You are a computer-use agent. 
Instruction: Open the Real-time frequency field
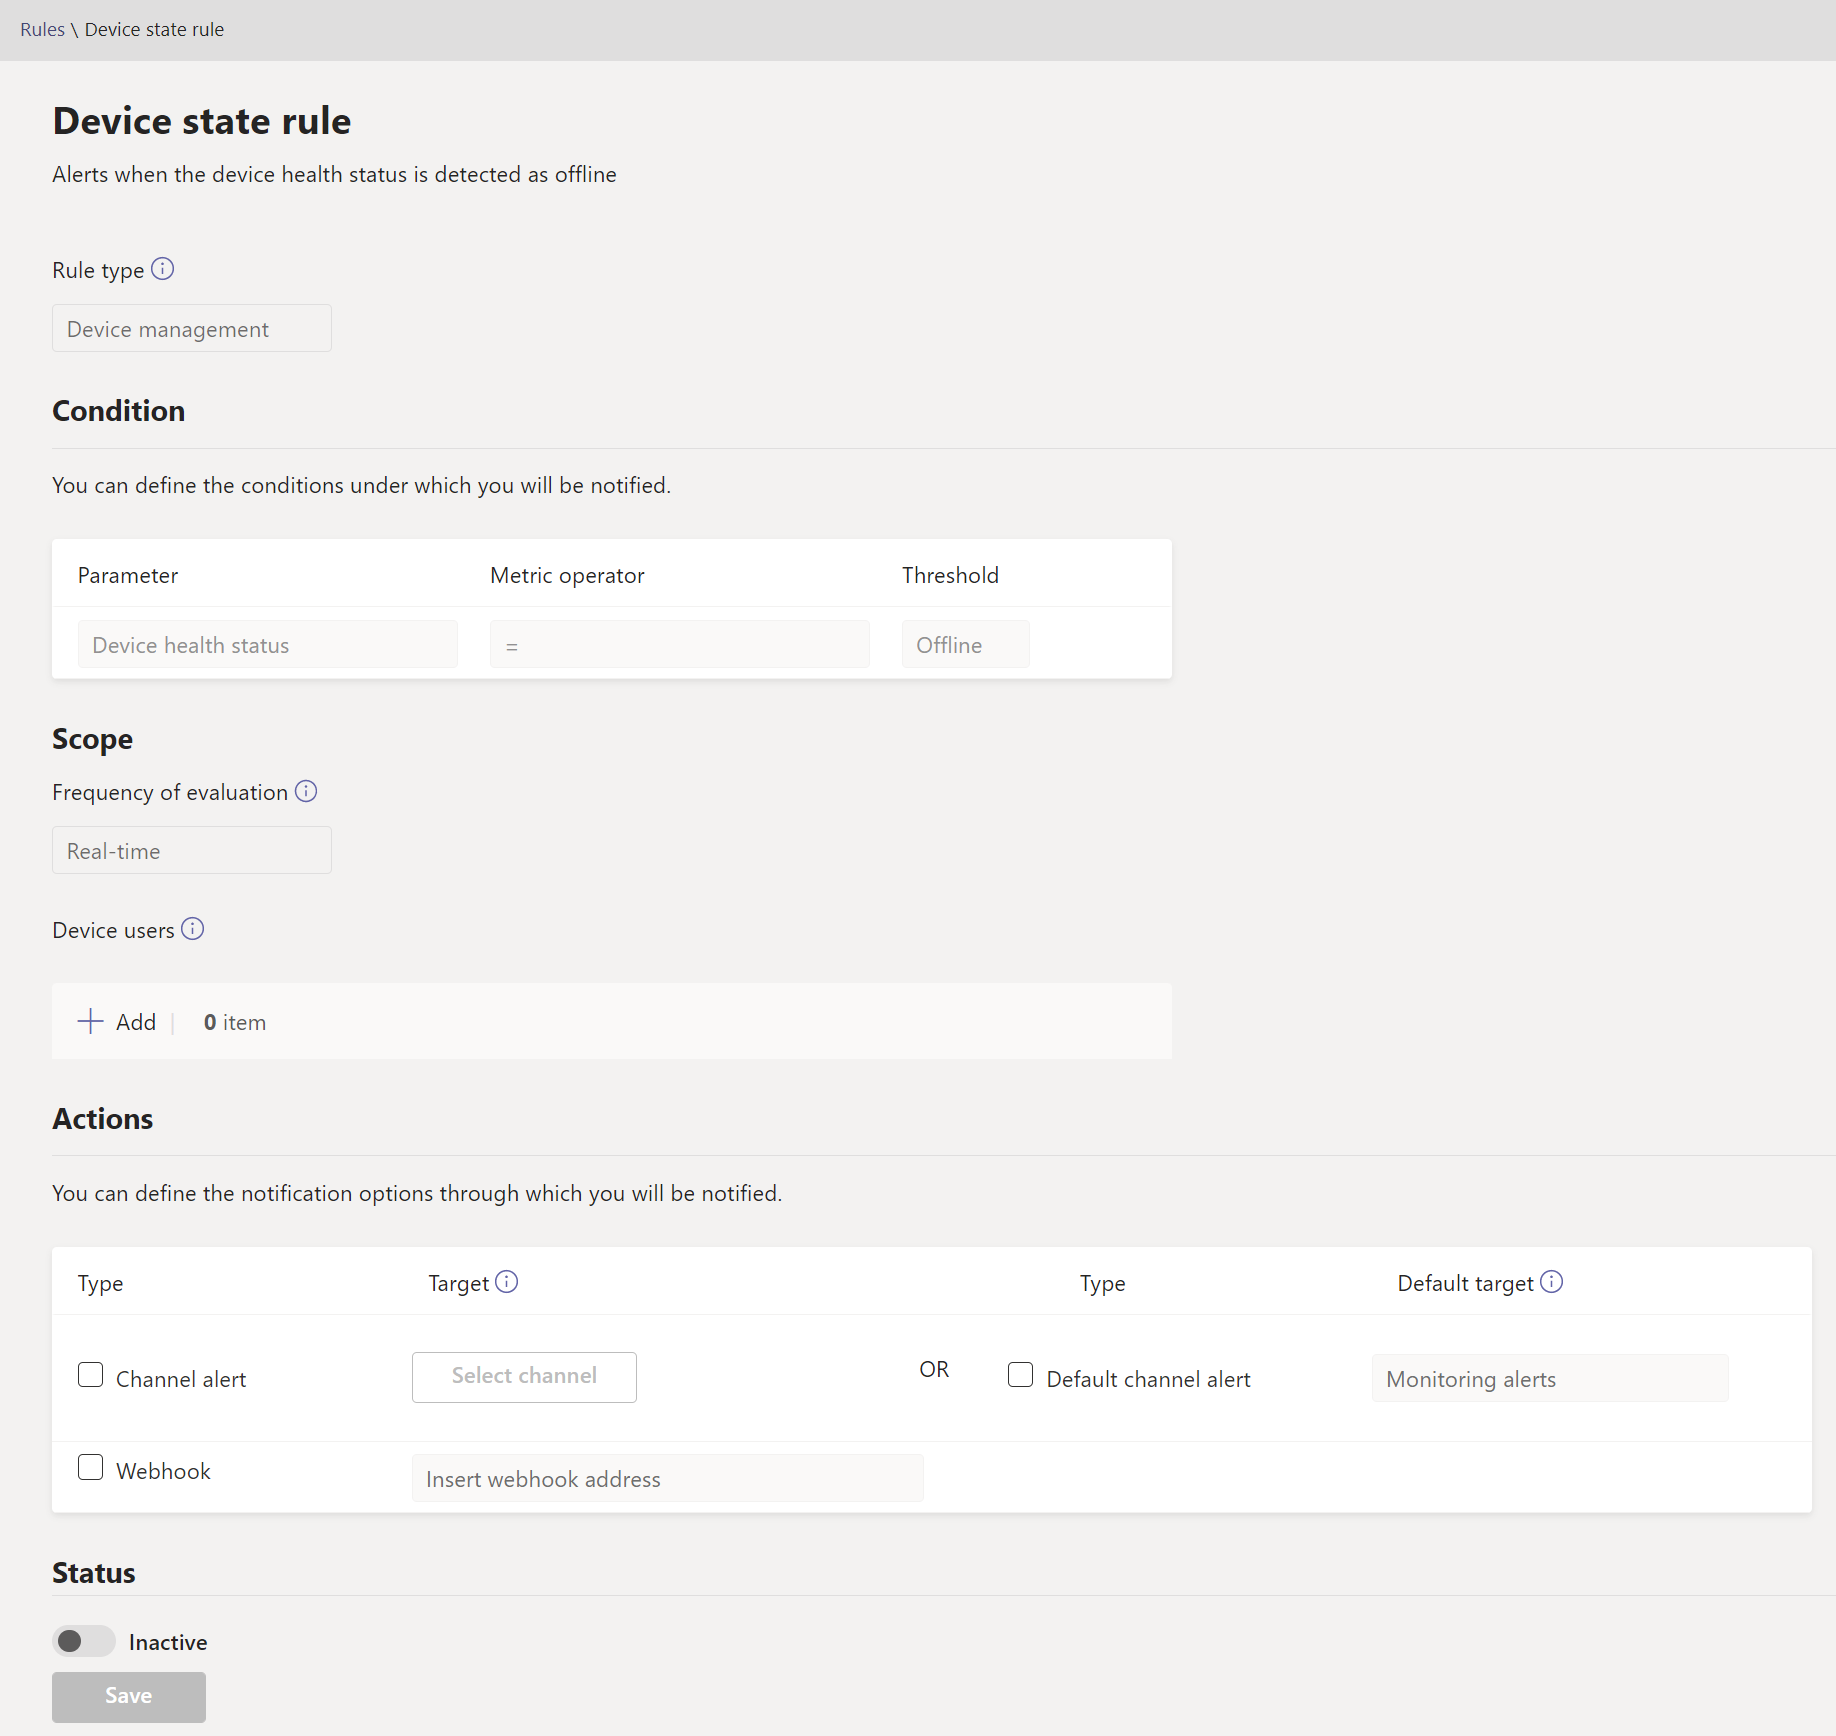click(x=192, y=850)
